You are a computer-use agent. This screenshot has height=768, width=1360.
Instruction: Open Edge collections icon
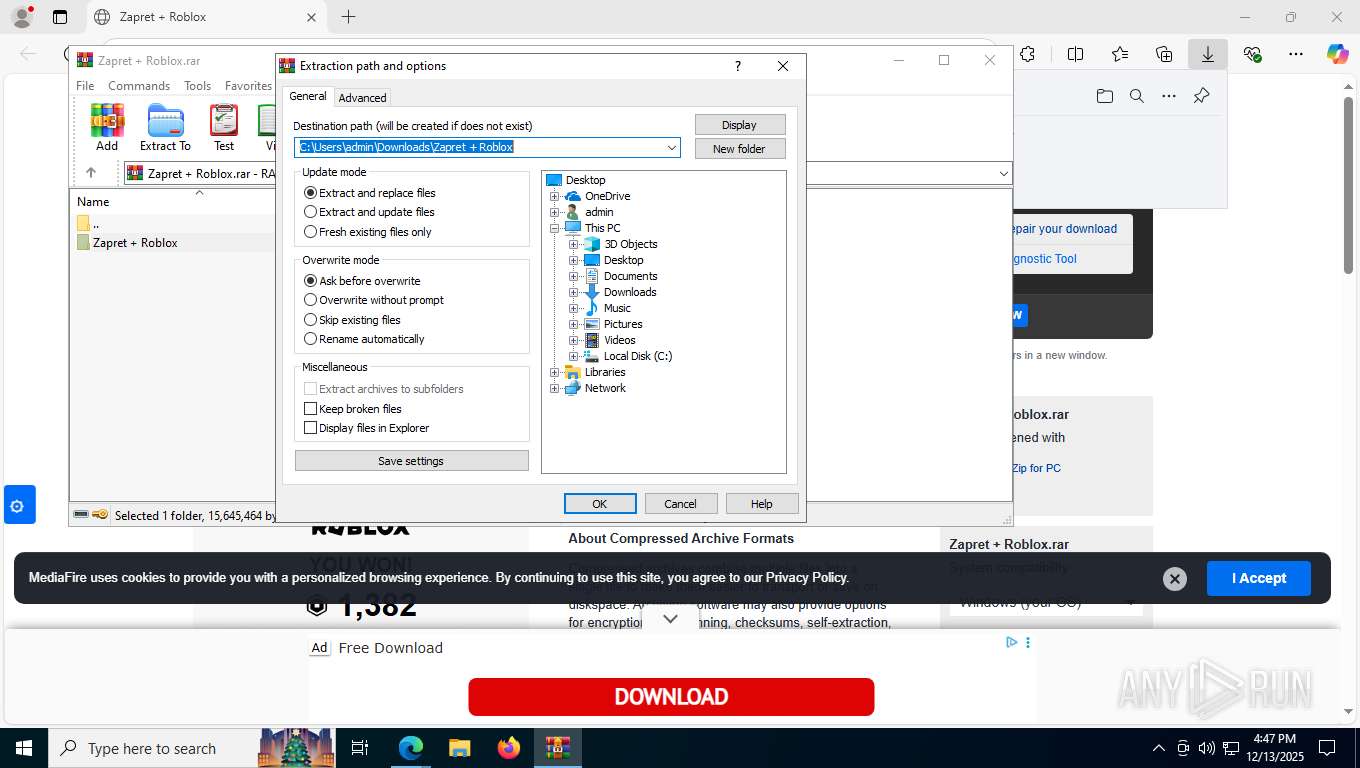click(1164, 55)
